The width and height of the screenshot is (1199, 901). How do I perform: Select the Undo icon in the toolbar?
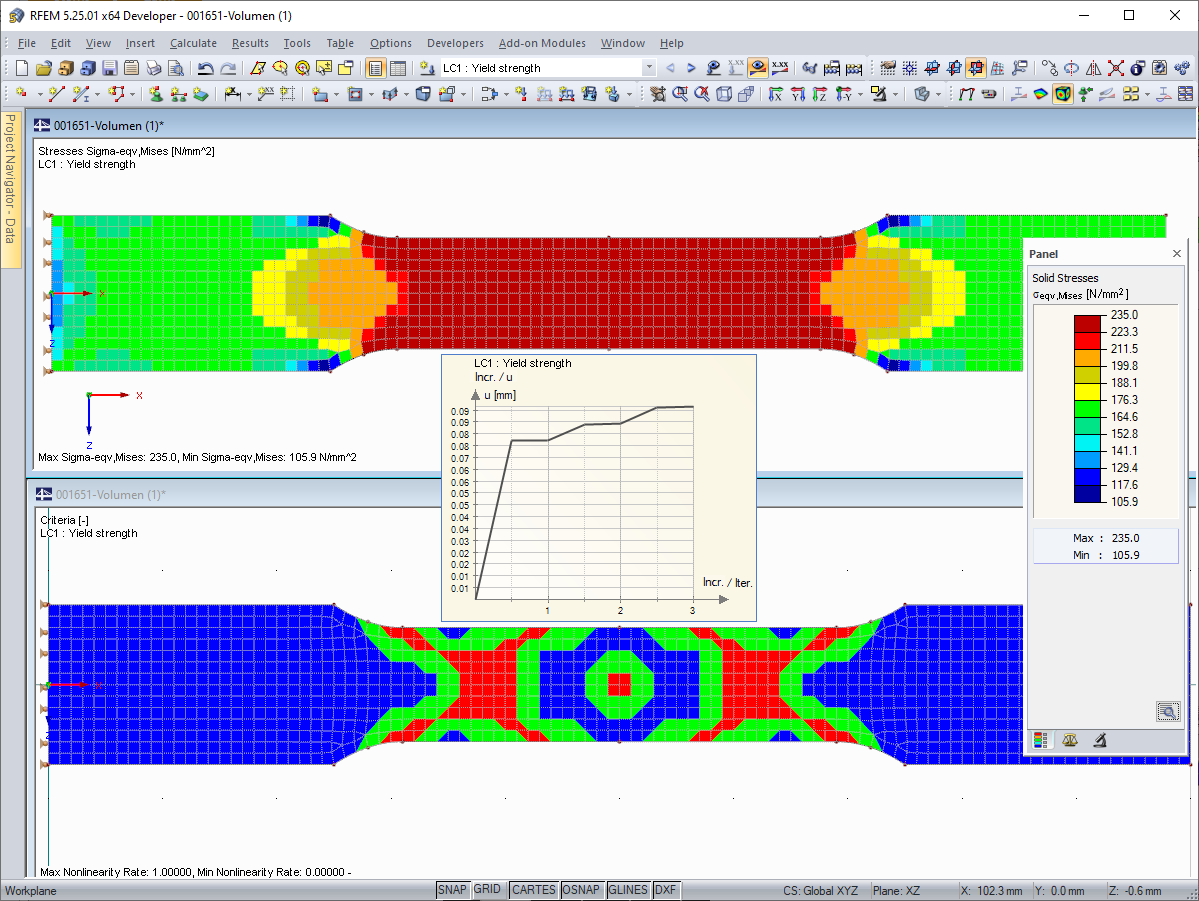[x=205, y=68]
